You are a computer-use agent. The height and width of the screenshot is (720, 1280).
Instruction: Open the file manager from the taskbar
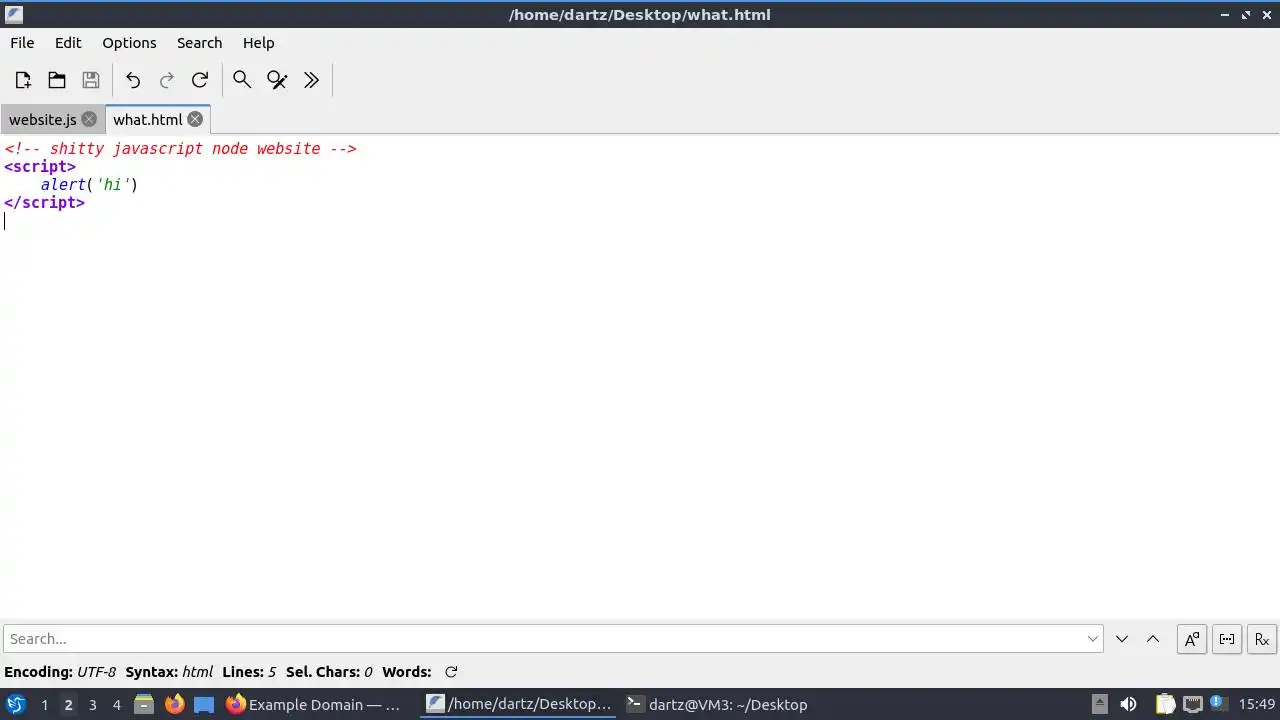pos(144,704)
